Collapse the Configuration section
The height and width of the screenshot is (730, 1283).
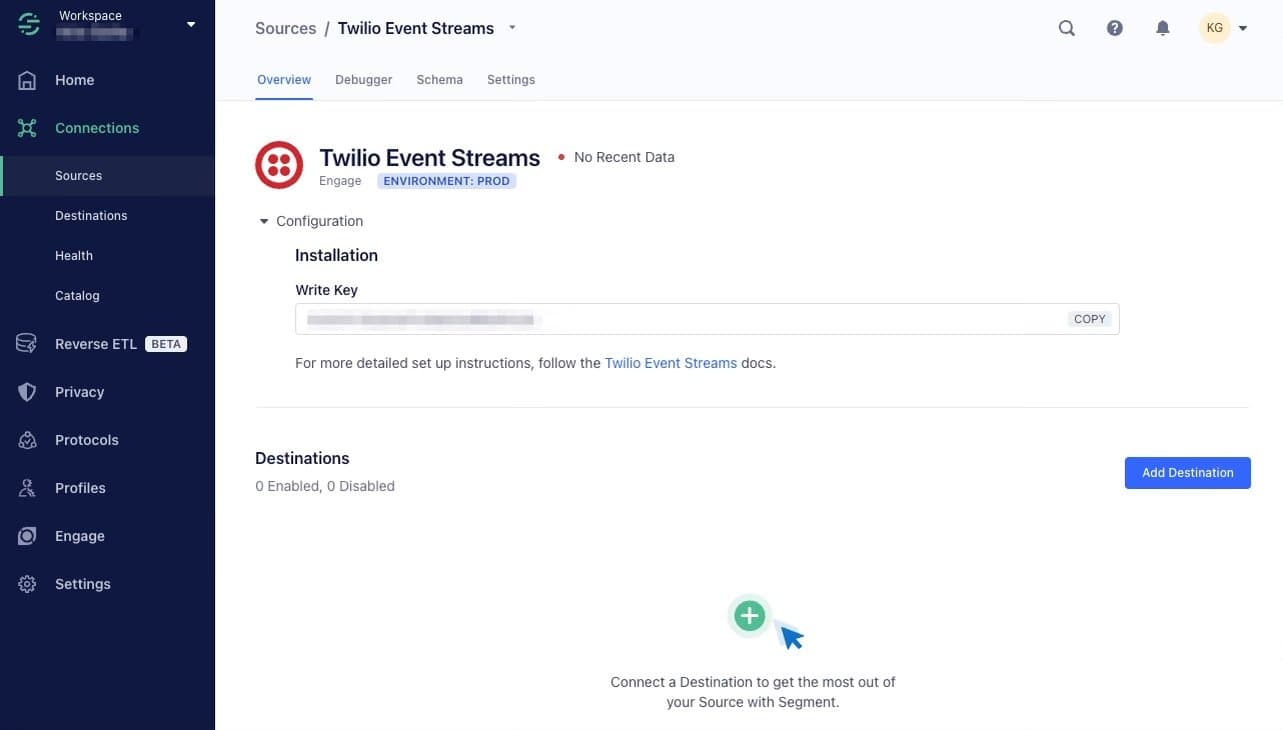tap(263, 220)
